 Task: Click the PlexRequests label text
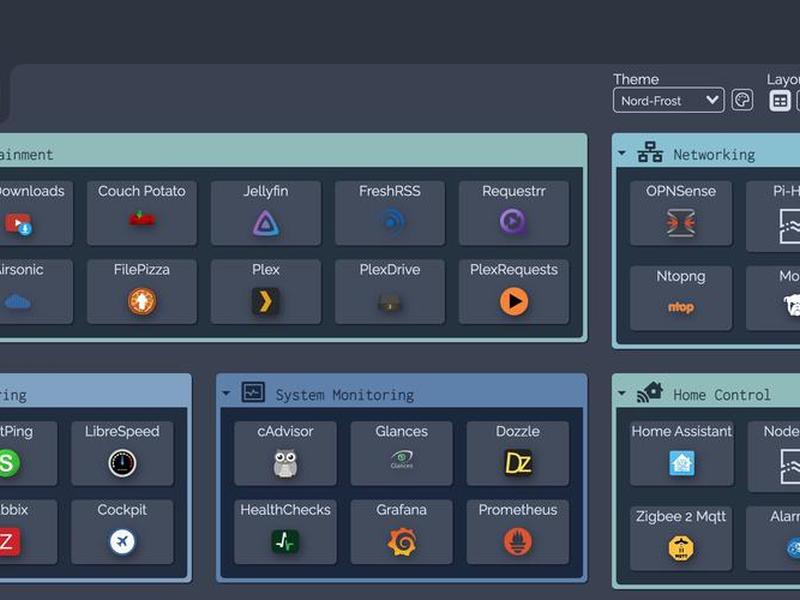[514, 270]
